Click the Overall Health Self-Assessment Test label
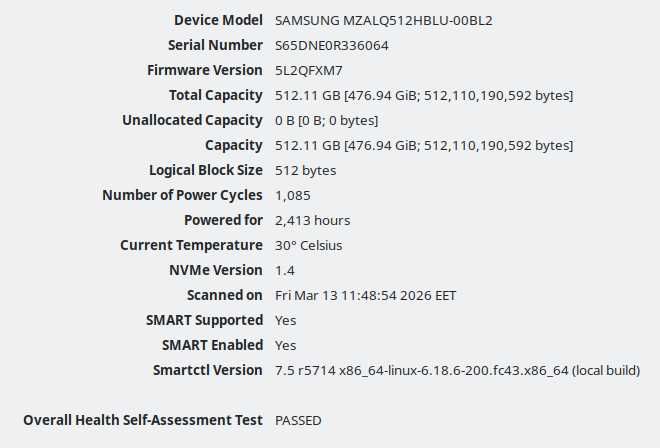660x448 pixels. coord(143,420)
